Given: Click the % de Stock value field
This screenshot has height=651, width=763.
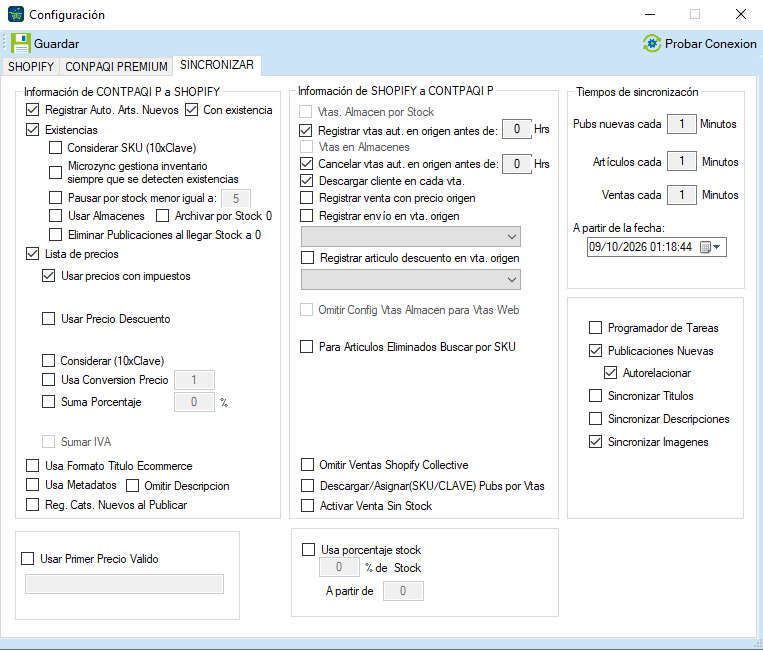Looking at the screenshot, I should point(339,567).
